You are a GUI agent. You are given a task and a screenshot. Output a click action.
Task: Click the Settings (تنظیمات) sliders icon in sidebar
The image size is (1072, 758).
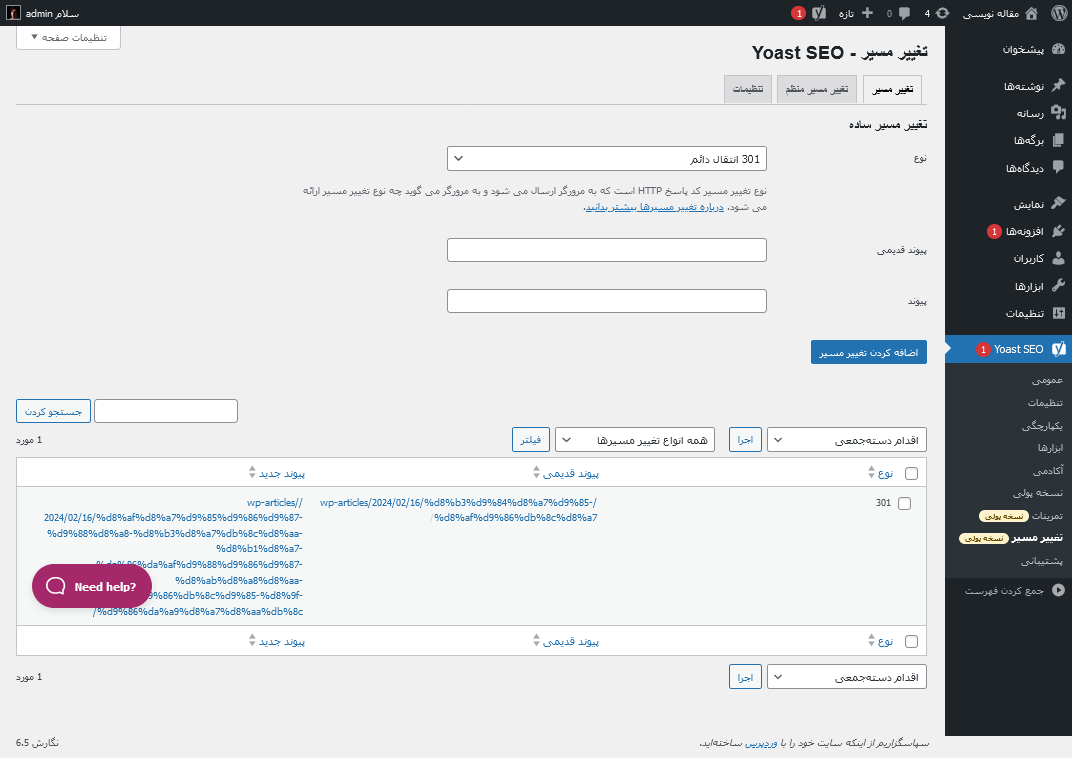pos(1058,313)
